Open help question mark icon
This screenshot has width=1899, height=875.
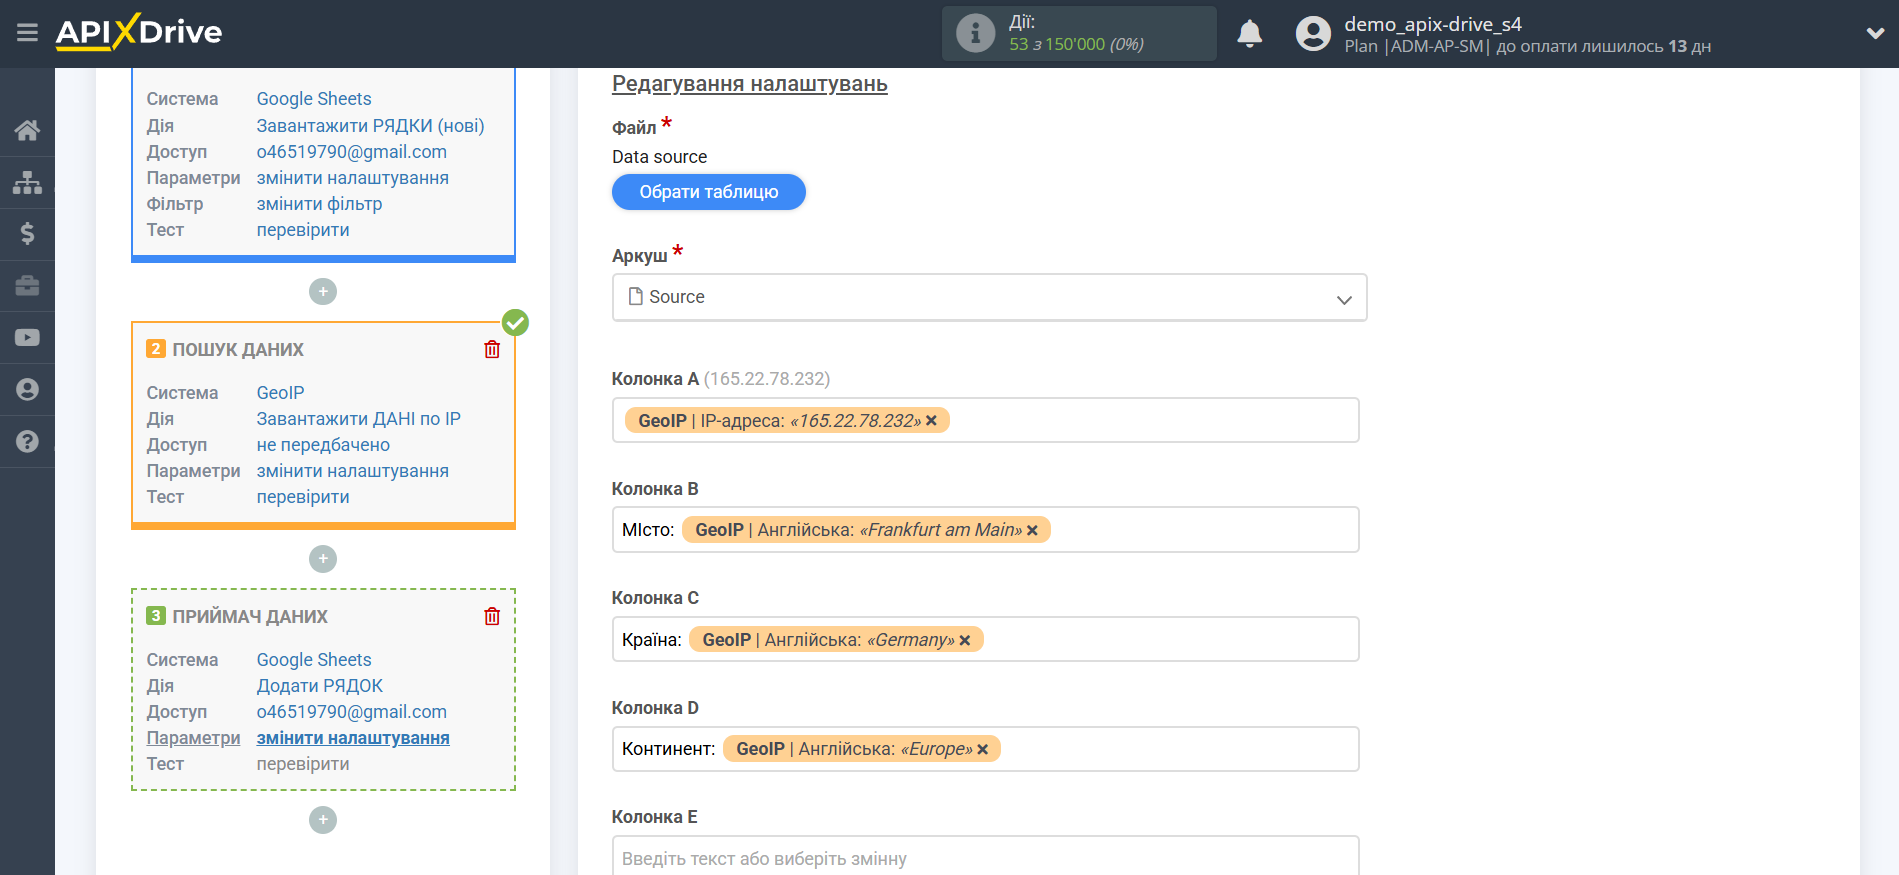[27, 441]
